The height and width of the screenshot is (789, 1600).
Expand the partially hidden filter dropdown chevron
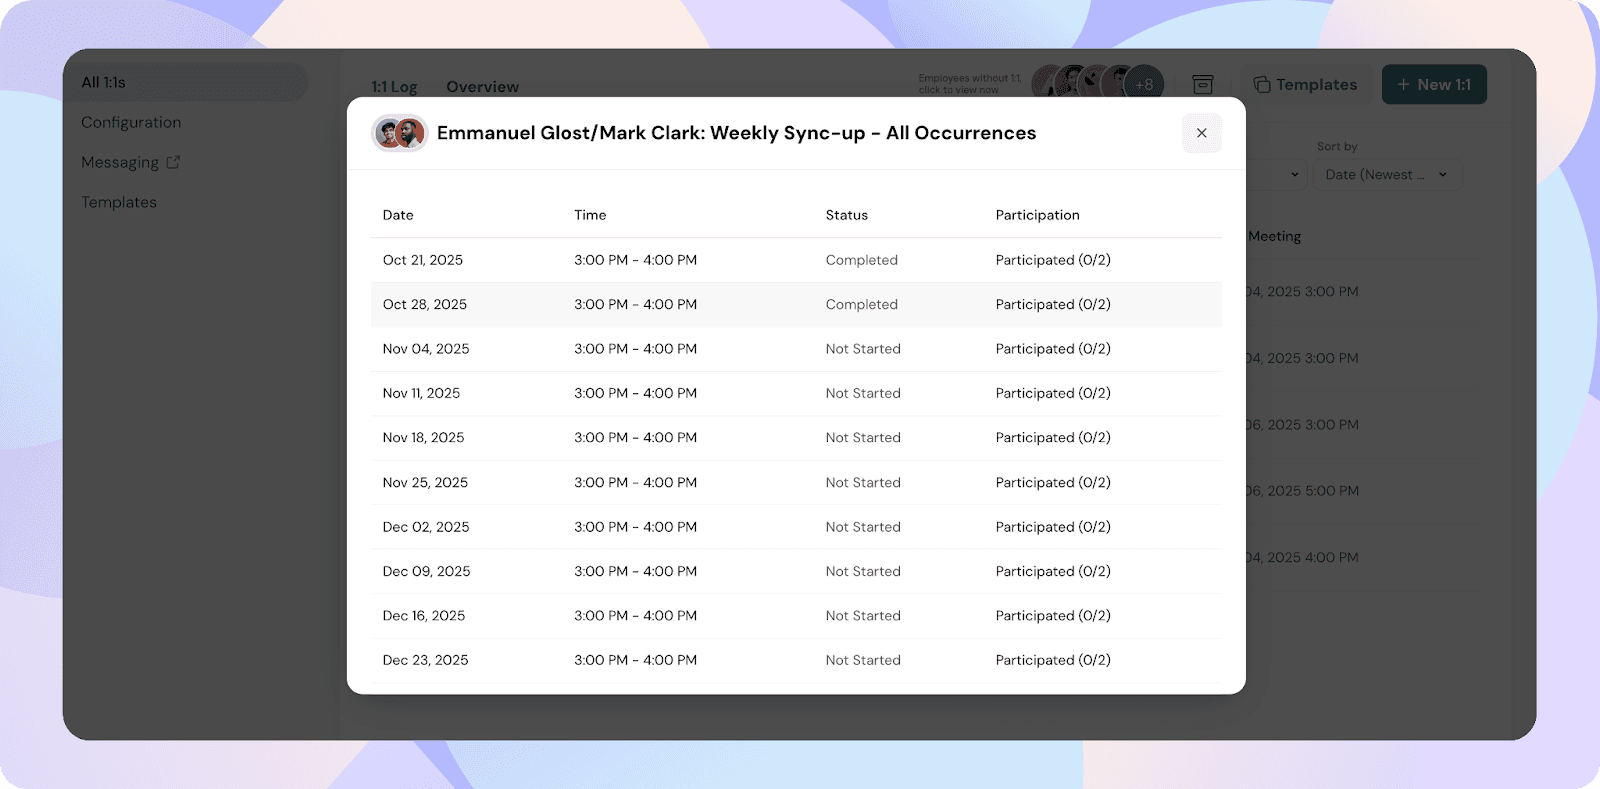[1294, 175]
